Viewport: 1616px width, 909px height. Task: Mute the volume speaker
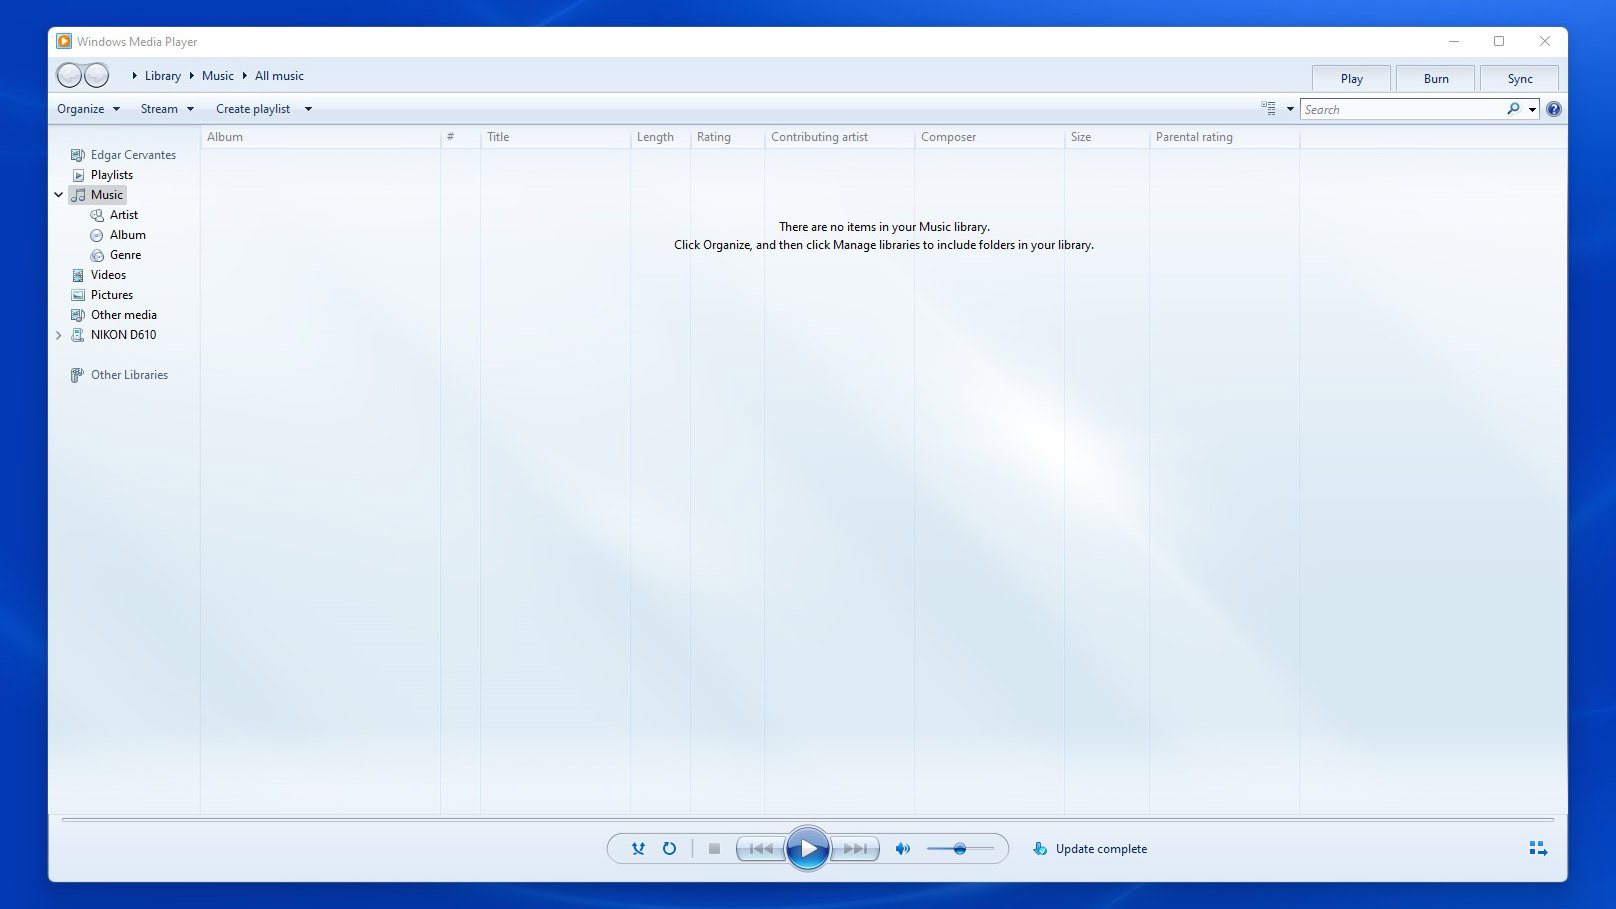point(902,849)
